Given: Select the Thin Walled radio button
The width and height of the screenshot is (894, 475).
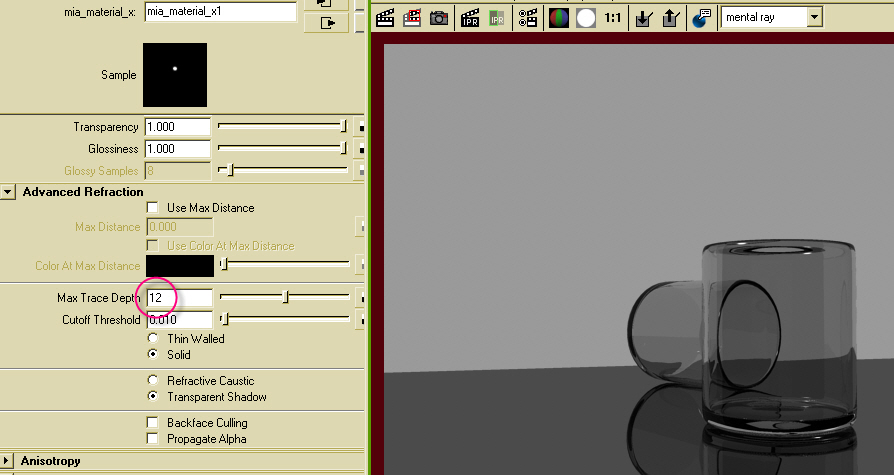Looking at the screenshot, I should pyautogui.click(x=152, y=338).
